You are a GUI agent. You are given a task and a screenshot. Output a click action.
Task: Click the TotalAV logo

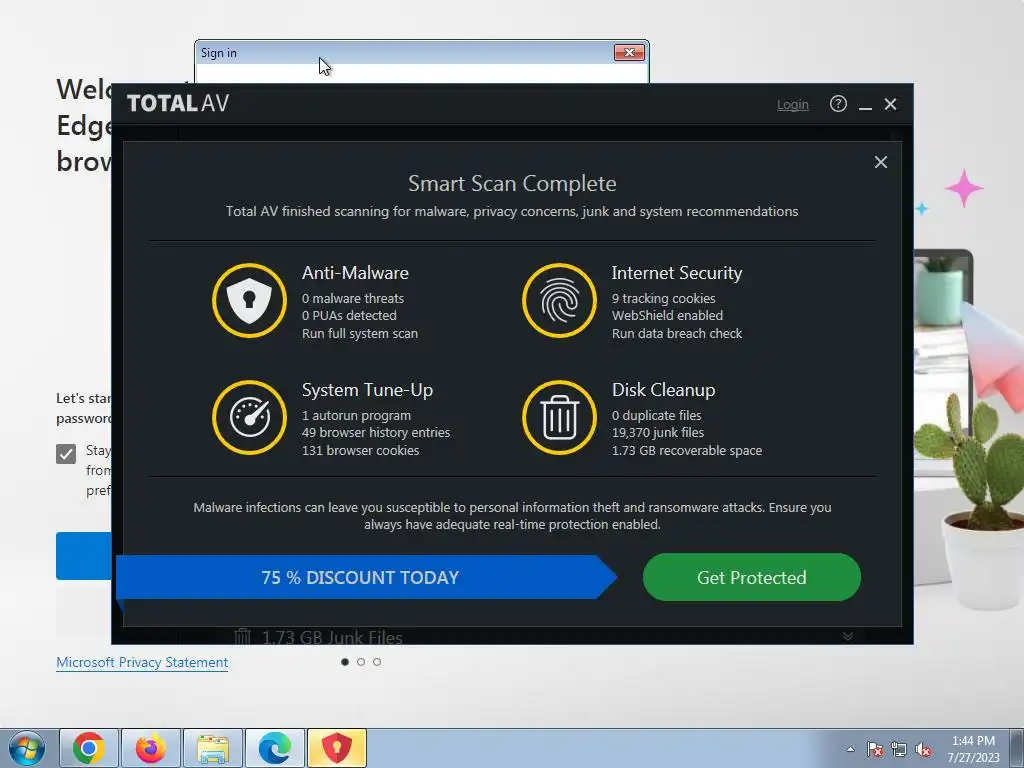coord(178,103)
